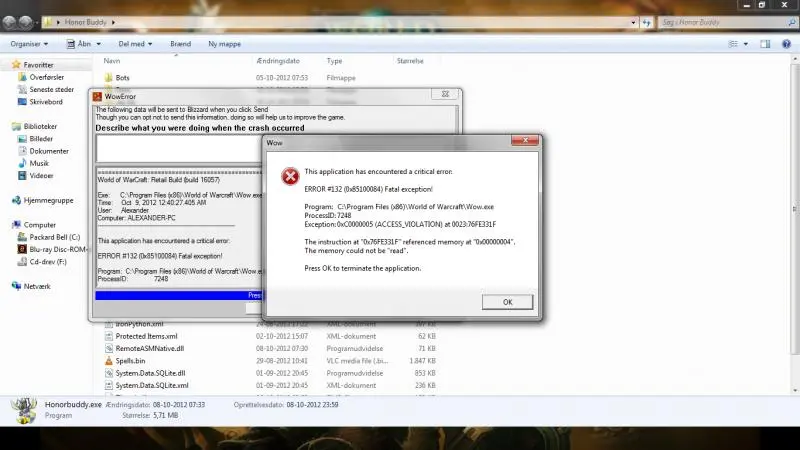Open the Packard Bell (C:) drive

pyautogui.click(x=55, y=237)
